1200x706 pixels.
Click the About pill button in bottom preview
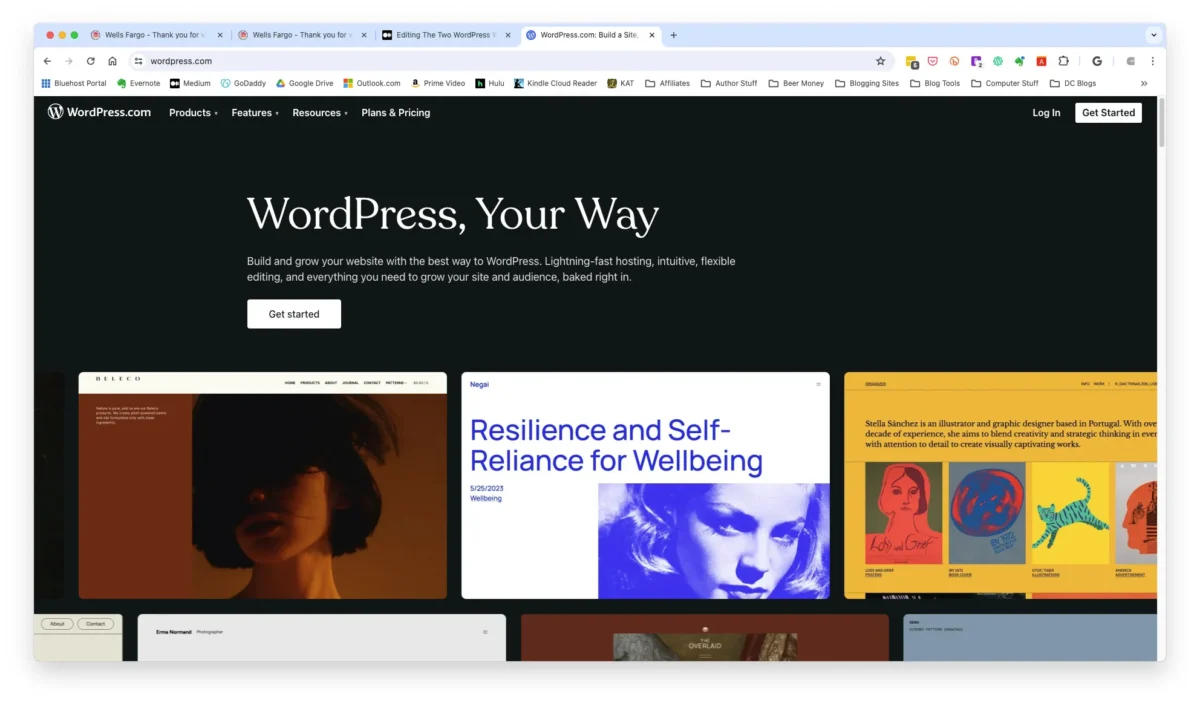(x=57, y=623)
